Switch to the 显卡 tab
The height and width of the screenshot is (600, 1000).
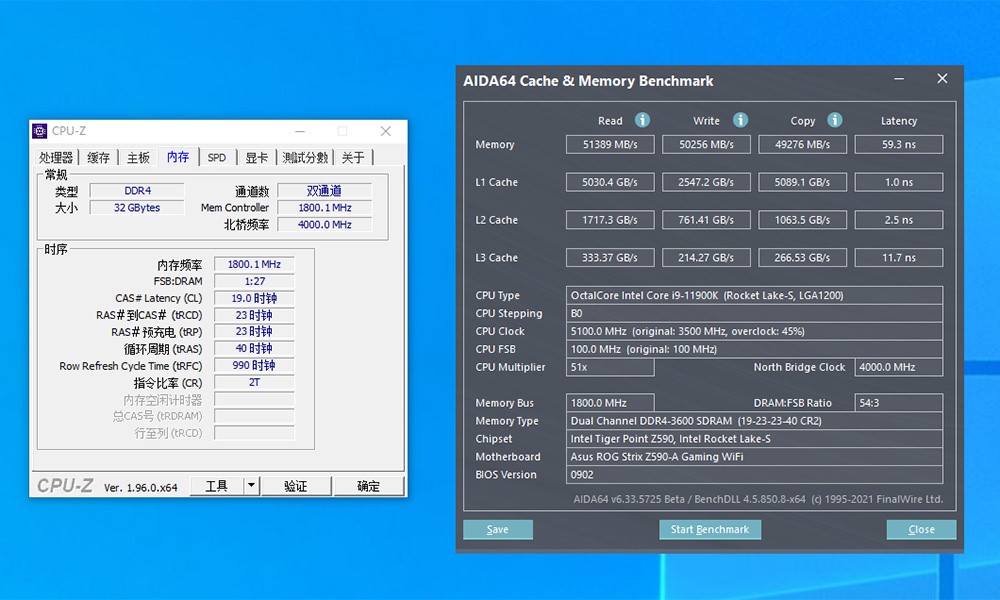coord(256,157)
